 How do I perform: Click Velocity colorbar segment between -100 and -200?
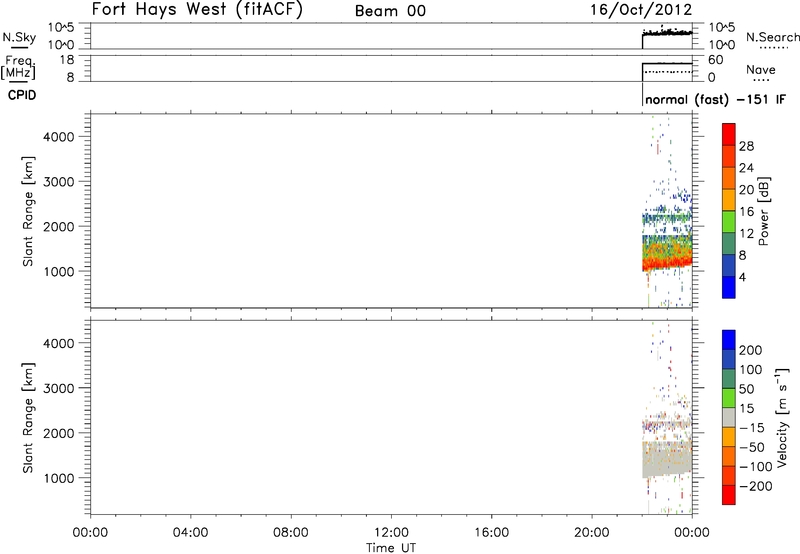coord(729,476)
